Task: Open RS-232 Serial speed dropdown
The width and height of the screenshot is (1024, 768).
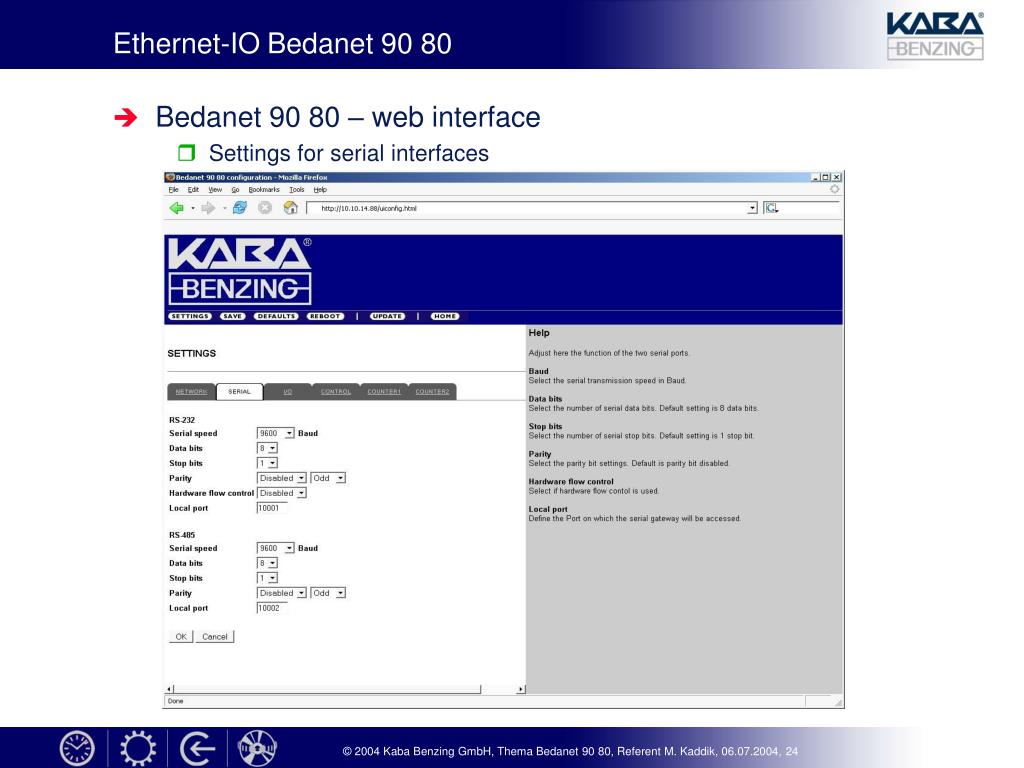Action: coord(289,433)
